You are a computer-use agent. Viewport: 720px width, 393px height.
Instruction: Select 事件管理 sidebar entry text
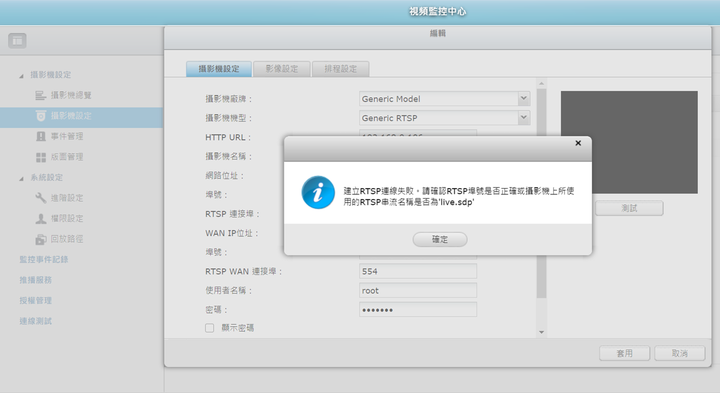coord(67,136)
